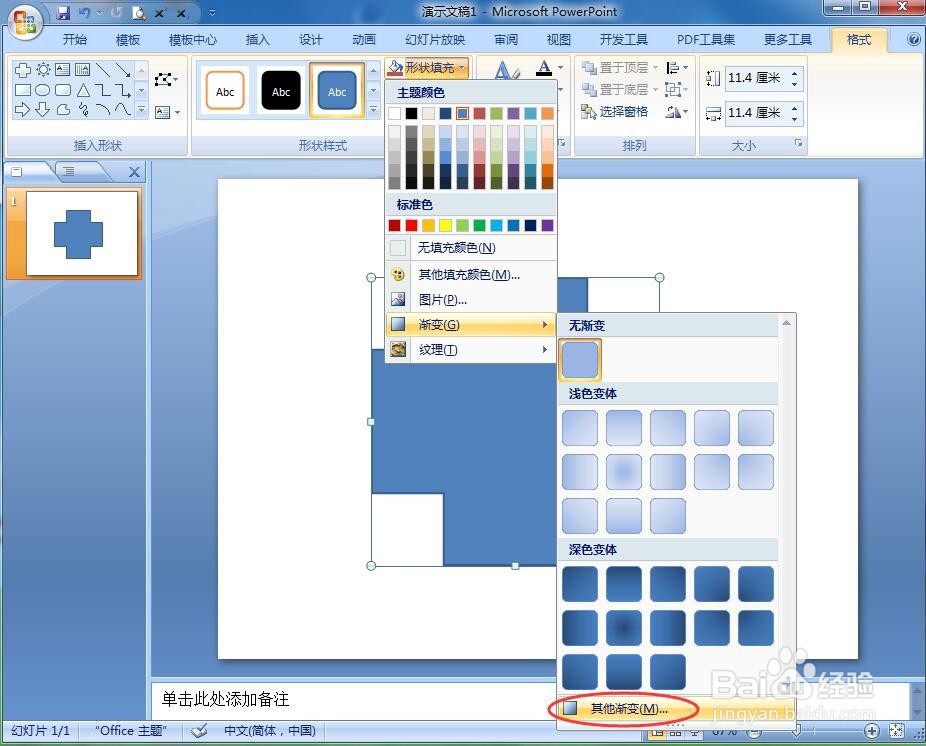The width and height of the screenshot is (926, 746).
Task: Open the Edit Shape tool
Action: pos(166,79)
